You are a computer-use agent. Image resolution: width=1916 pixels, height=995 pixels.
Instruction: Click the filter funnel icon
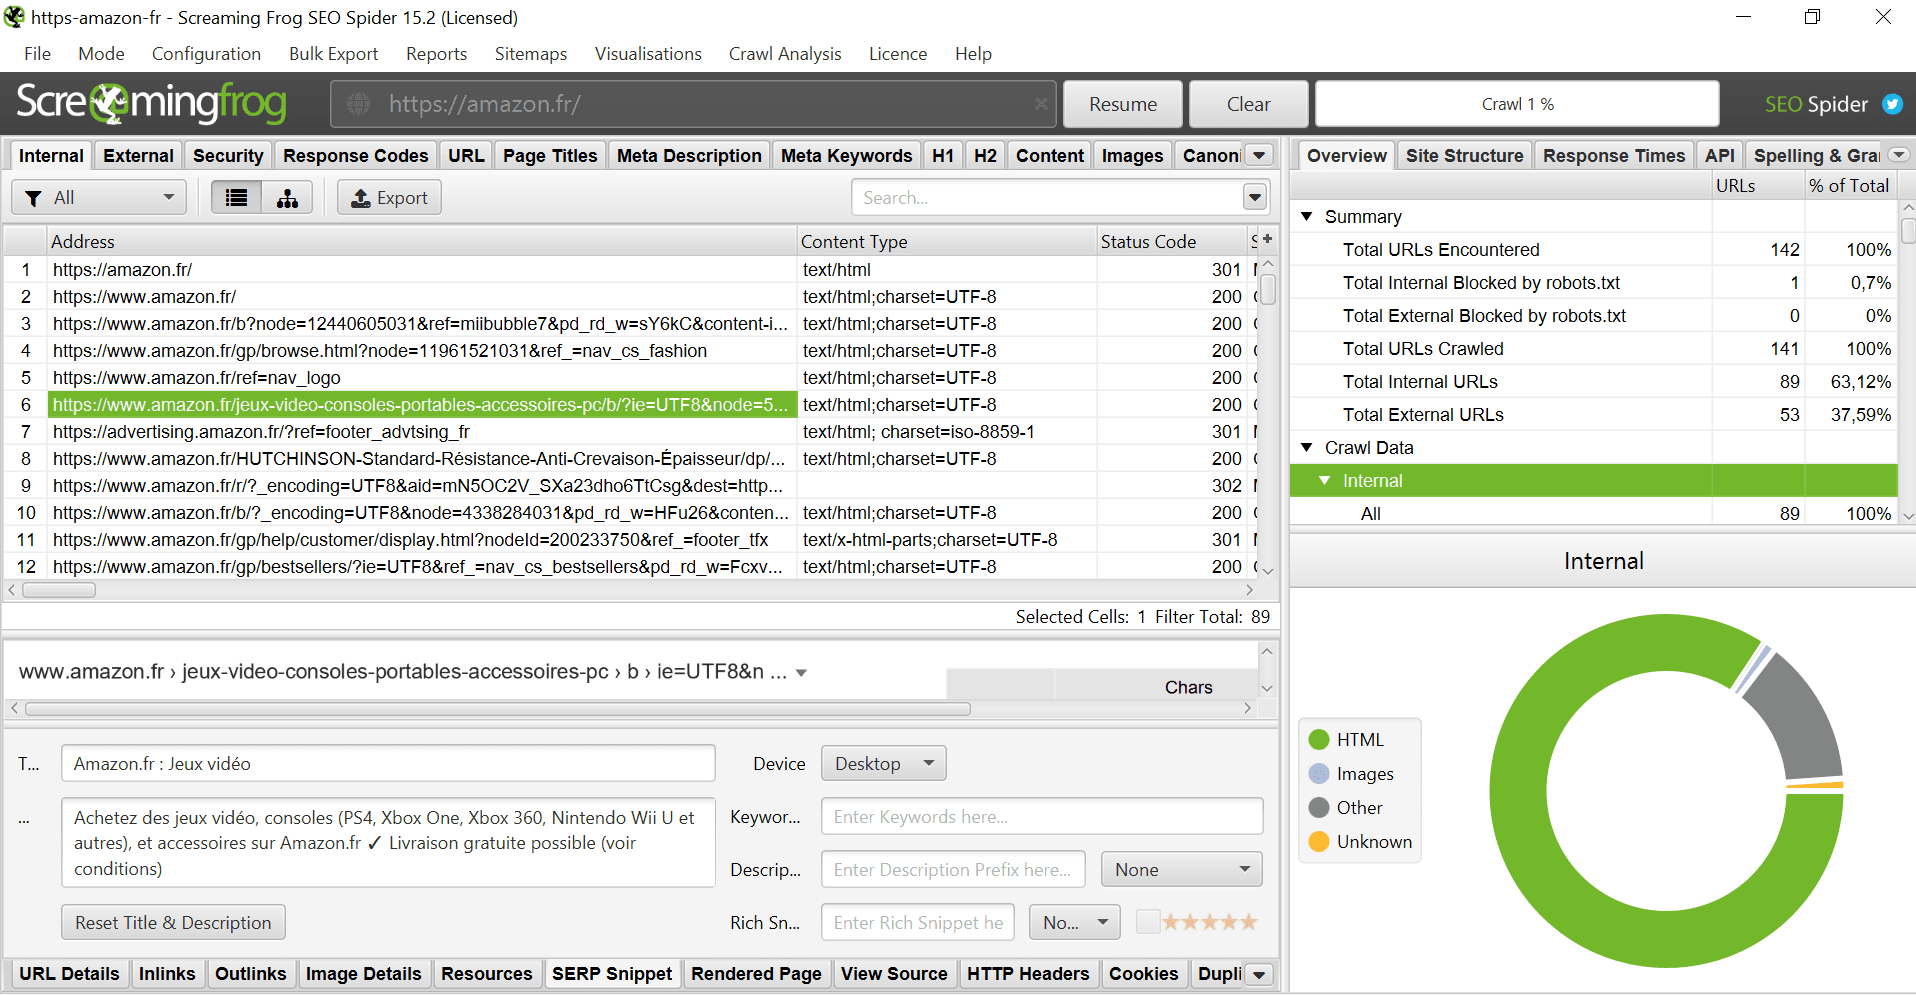pos(34,198)
